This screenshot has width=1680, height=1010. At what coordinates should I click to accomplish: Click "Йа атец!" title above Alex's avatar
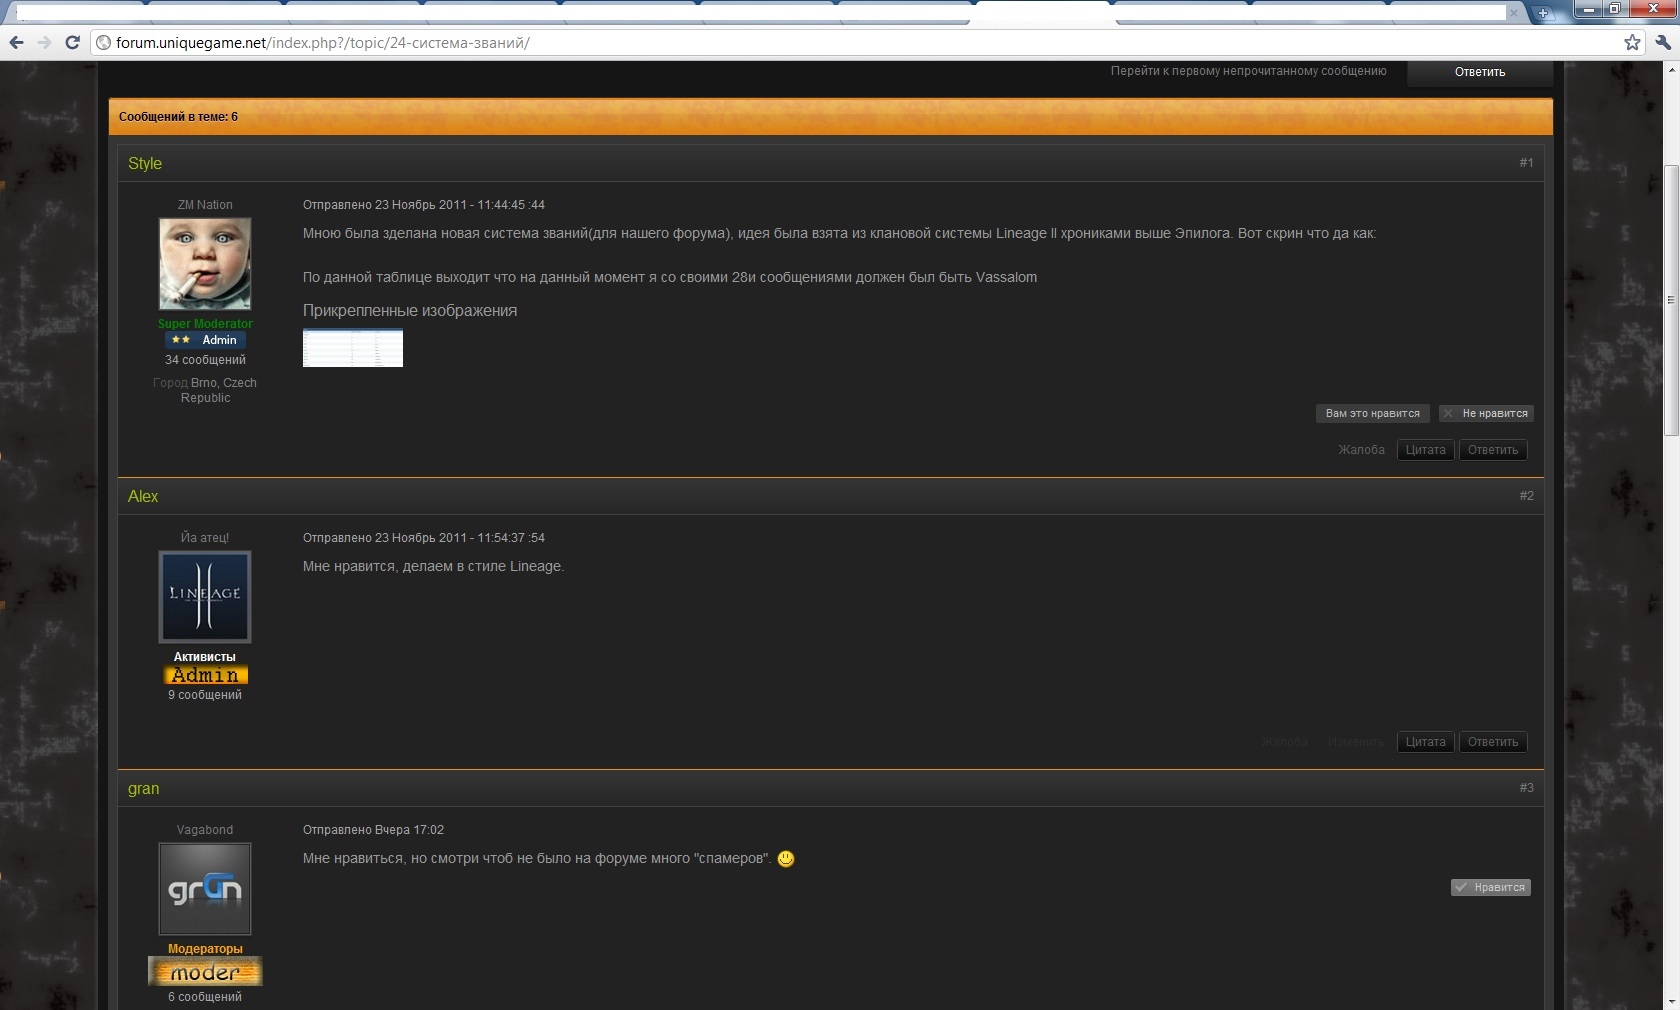[205, 538]
